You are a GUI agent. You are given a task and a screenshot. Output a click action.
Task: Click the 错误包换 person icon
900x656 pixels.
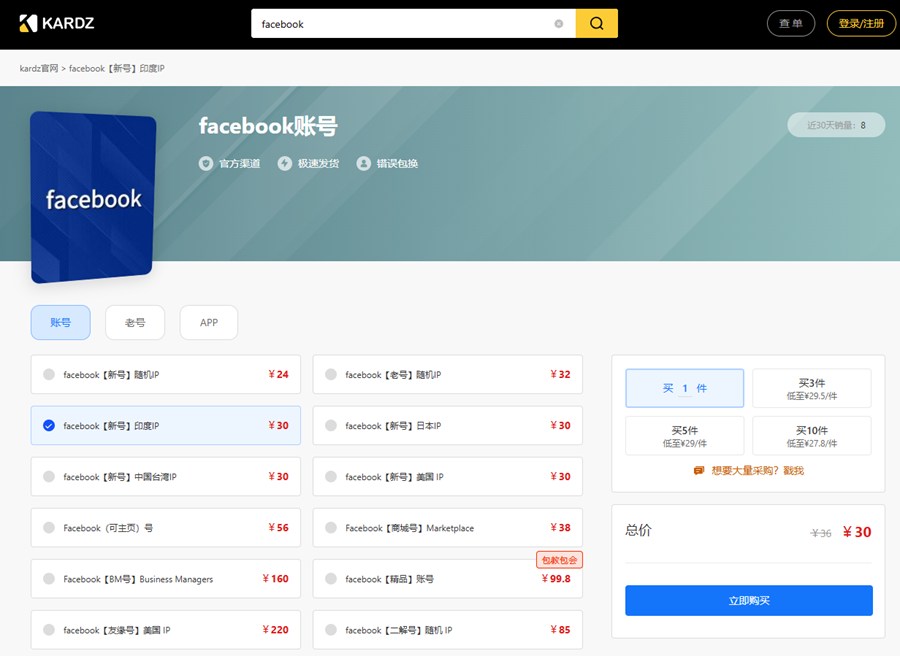click(x=363, y=164)
